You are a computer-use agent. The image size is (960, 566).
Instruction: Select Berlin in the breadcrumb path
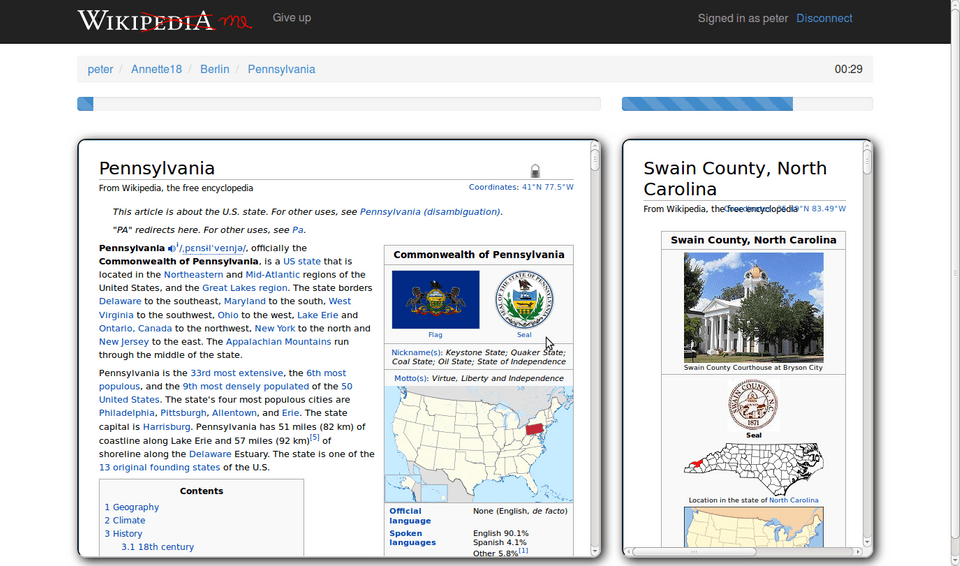click(x=215, y=69)
